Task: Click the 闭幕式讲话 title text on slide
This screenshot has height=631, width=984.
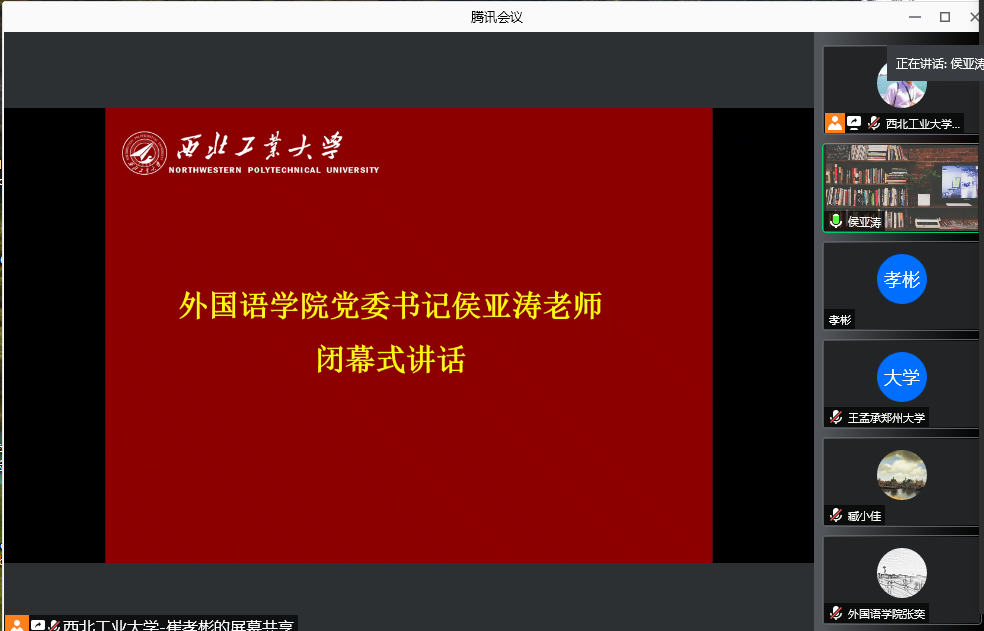Action: pyautogui.click(x=391, y=359)
